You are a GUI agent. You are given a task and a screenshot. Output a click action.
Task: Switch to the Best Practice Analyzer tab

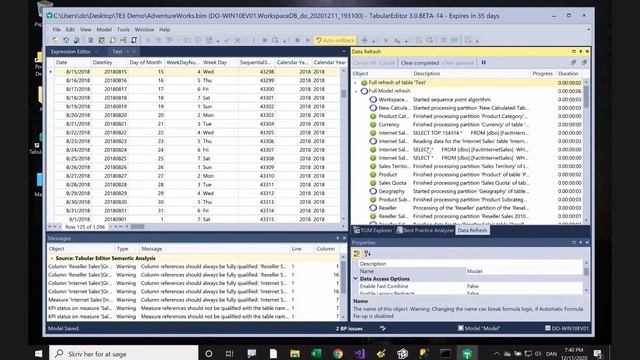424,230
